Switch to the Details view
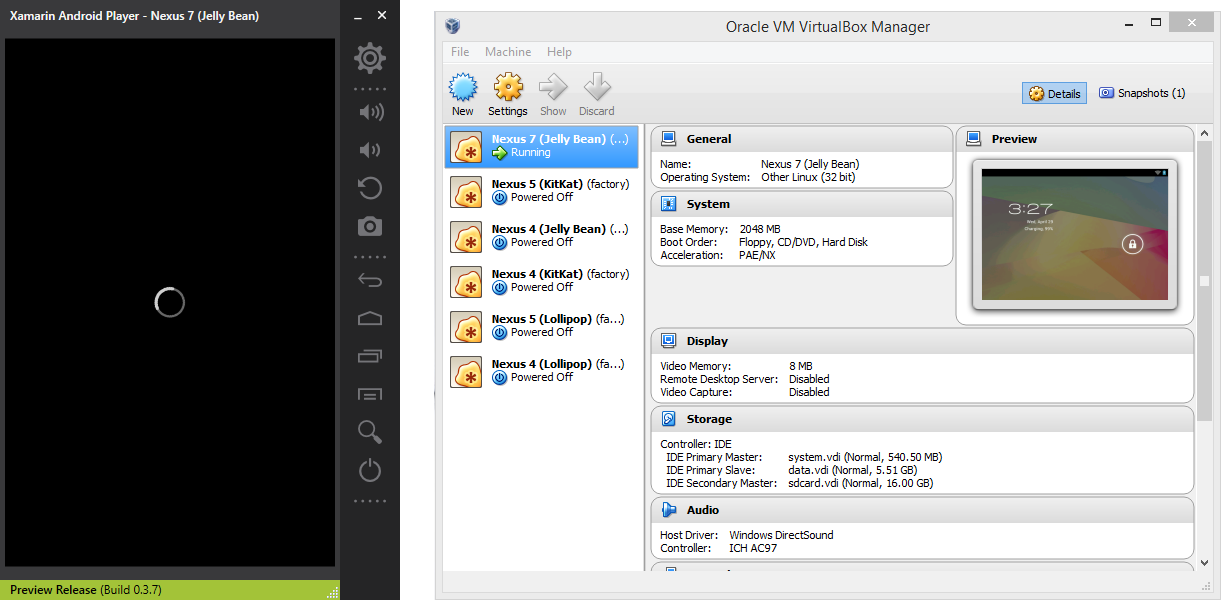This screenshot has width=1221, height=600. tap(1055, 93)
